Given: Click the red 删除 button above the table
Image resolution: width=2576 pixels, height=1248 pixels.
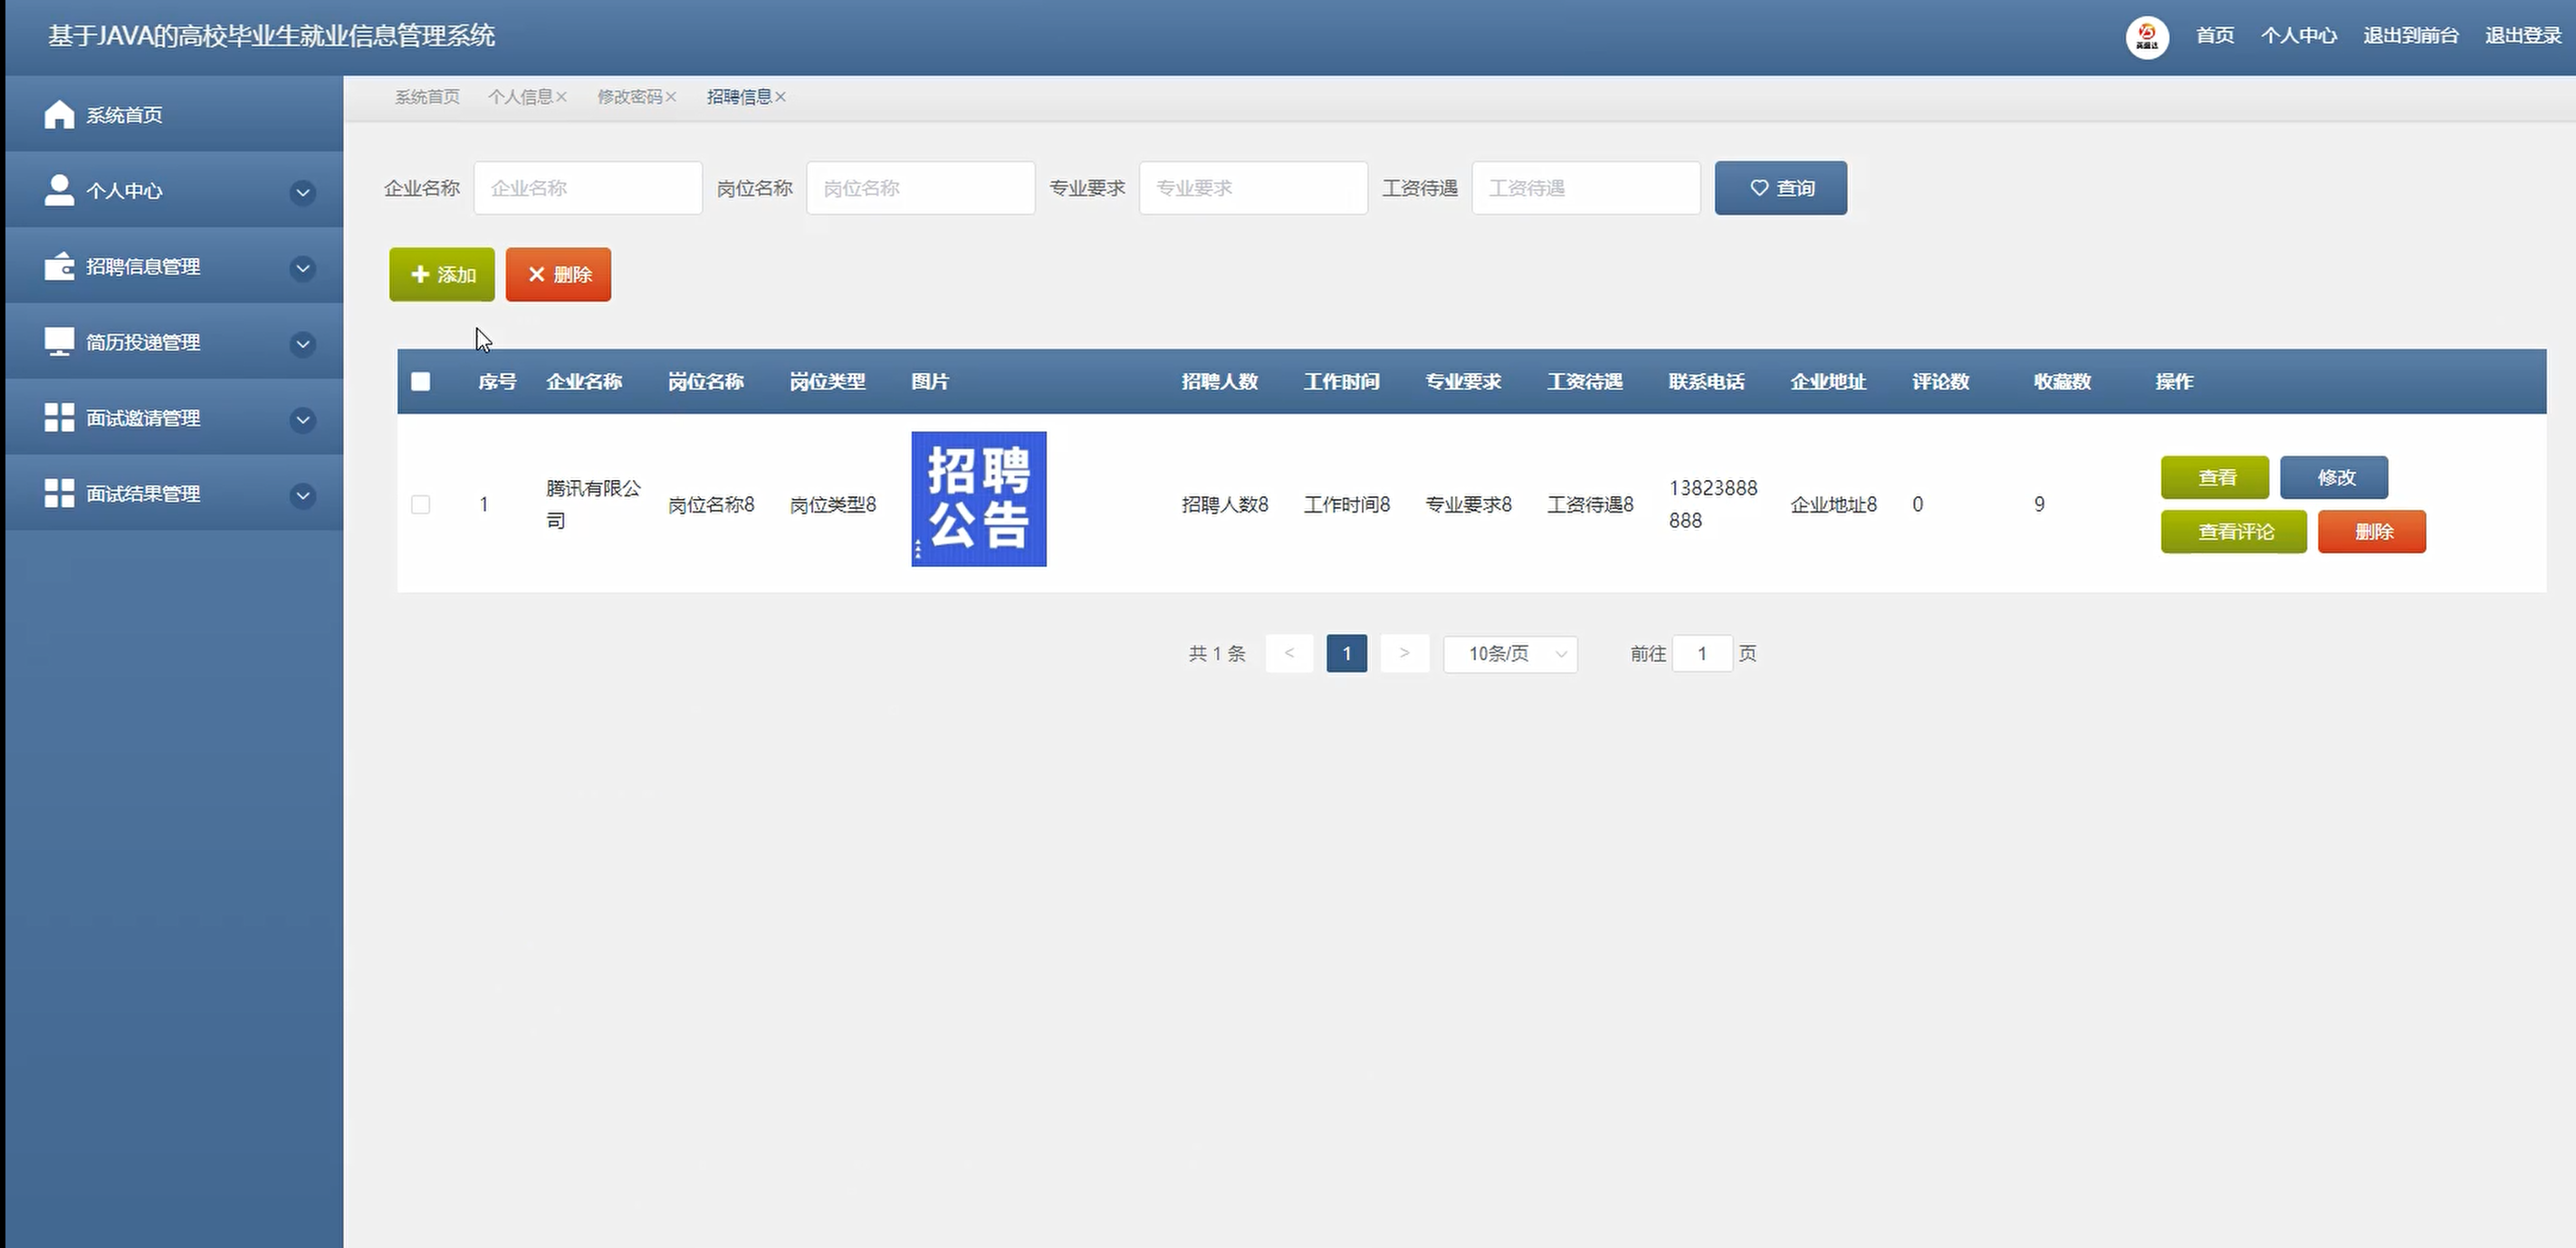Looking at the screenshot, I should click(558, 274).
